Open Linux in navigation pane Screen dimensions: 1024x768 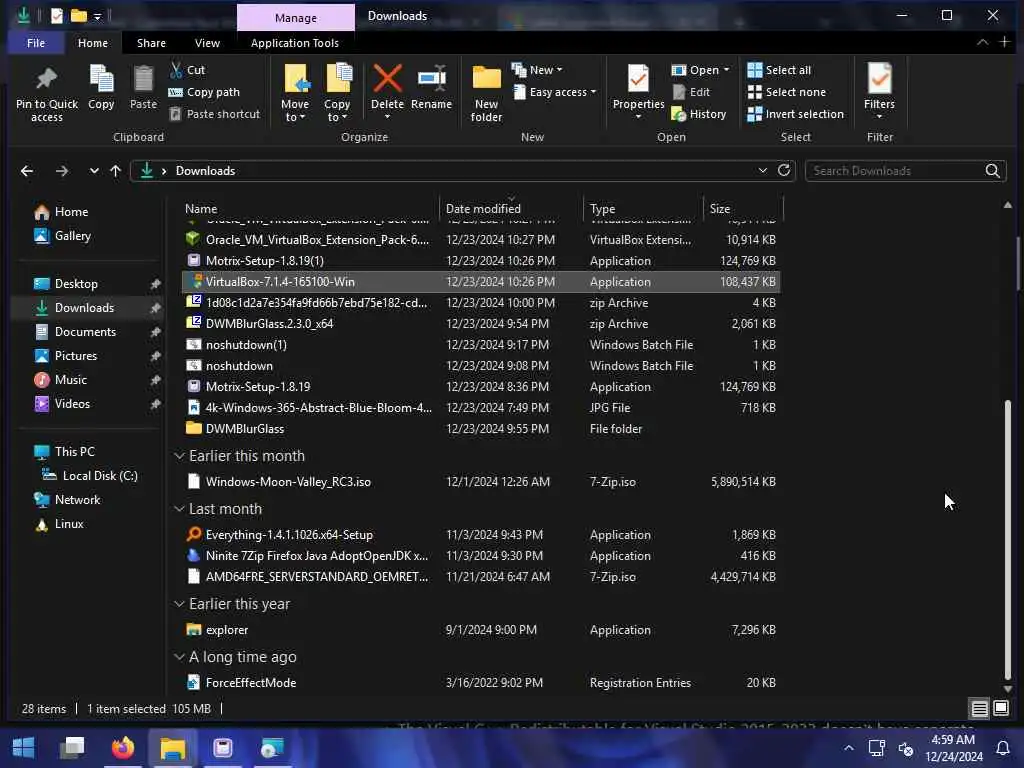pyautogui.click(x=69, y=524)
